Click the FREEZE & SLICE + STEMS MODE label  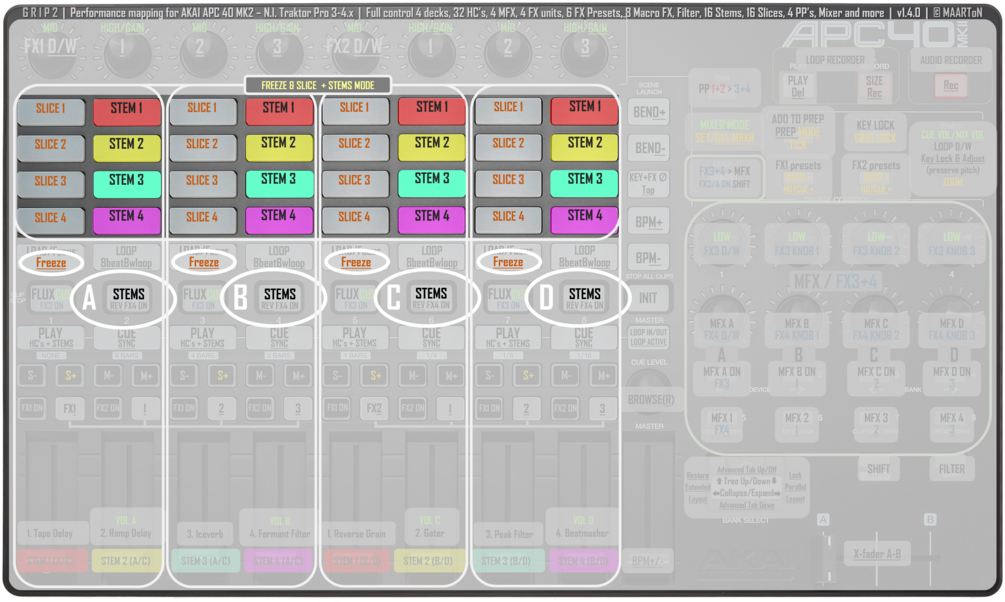pos(318,85)
